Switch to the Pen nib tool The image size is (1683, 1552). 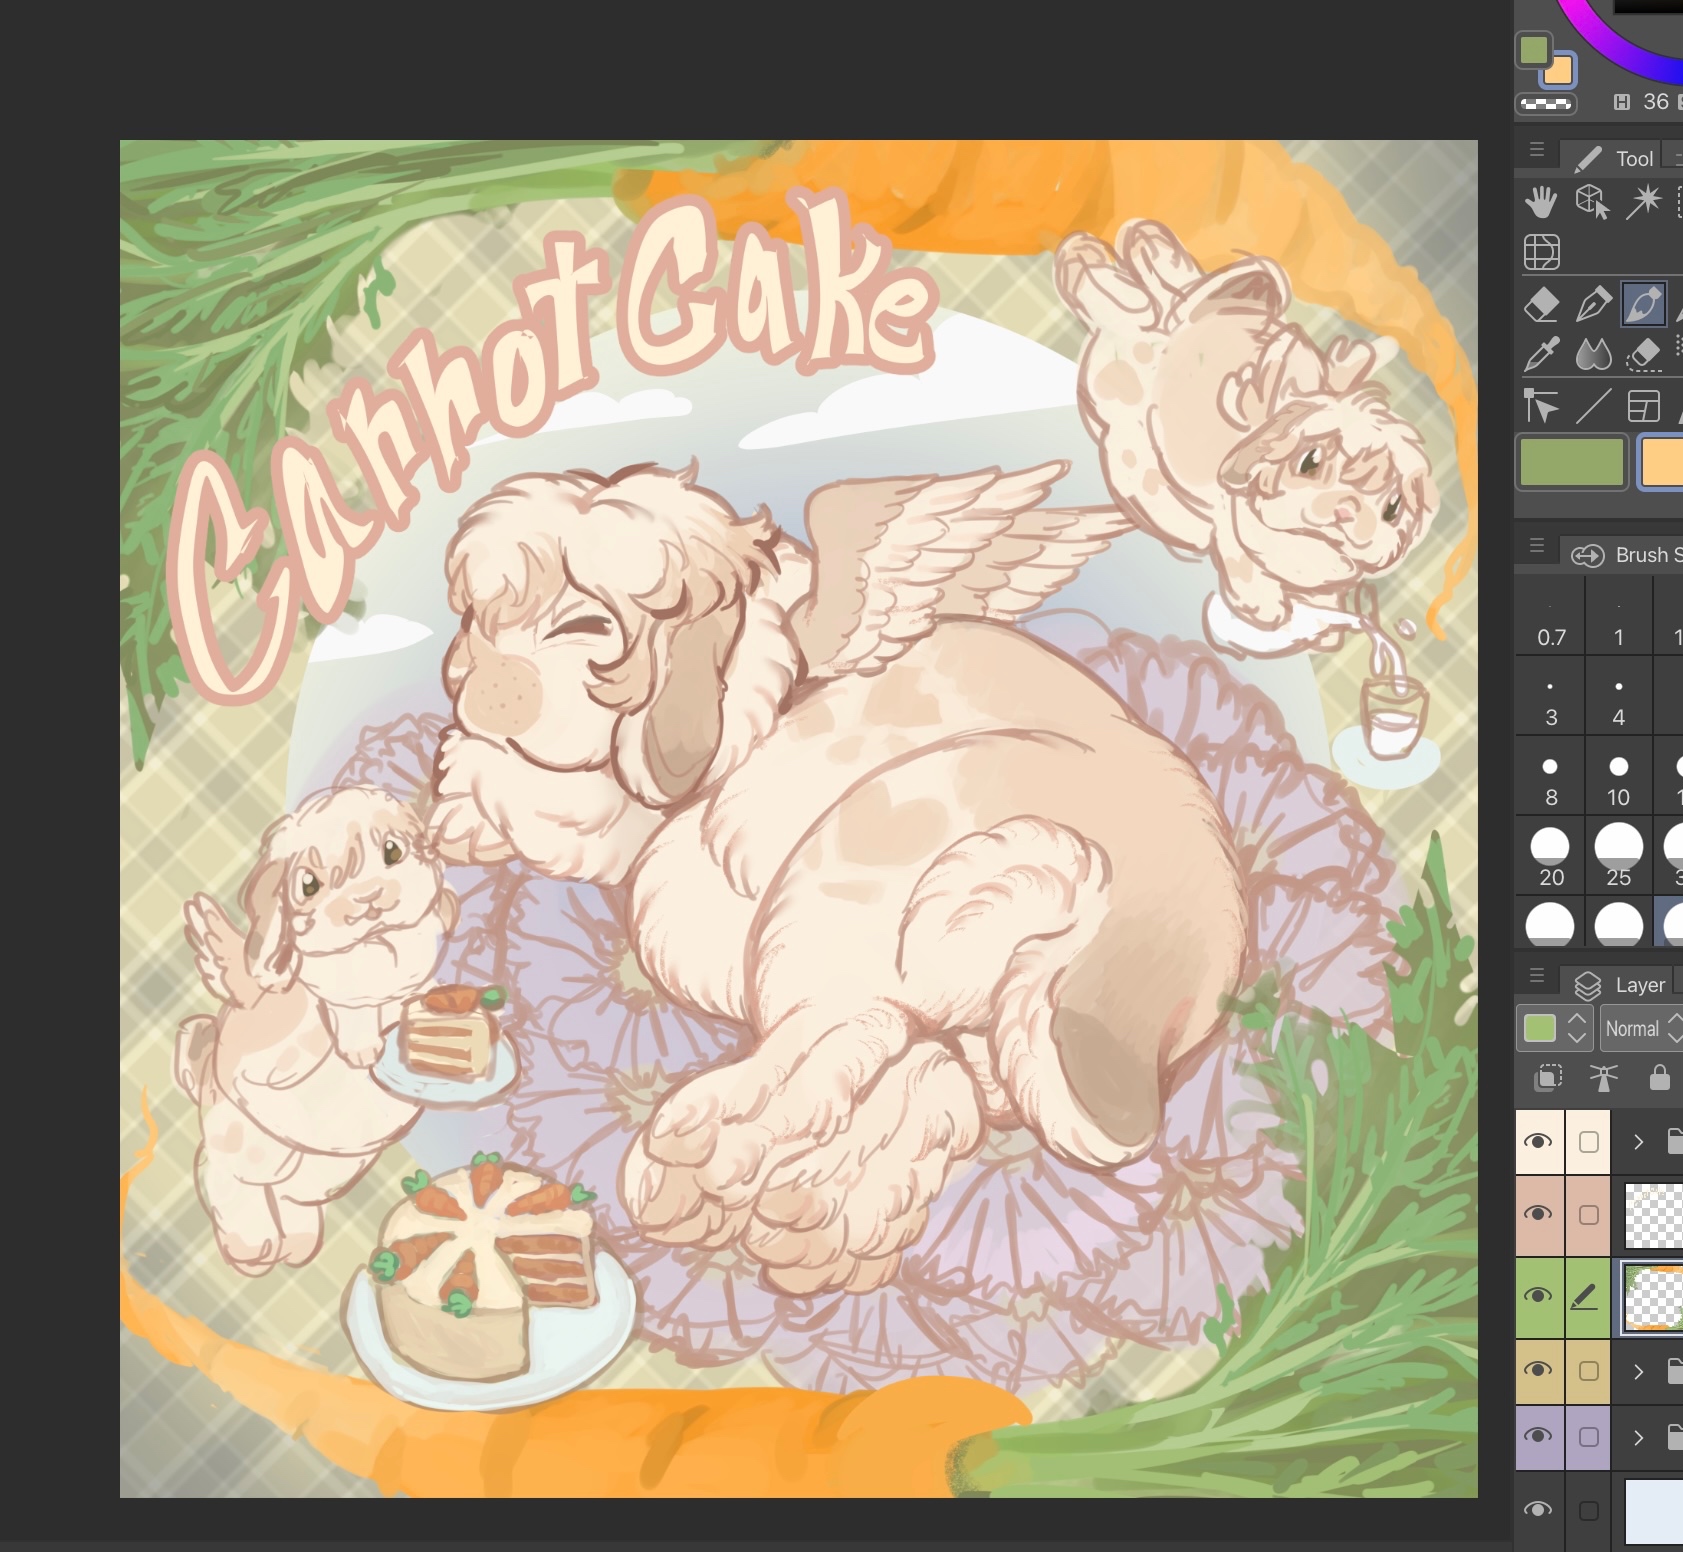[x=1592, y=304]
